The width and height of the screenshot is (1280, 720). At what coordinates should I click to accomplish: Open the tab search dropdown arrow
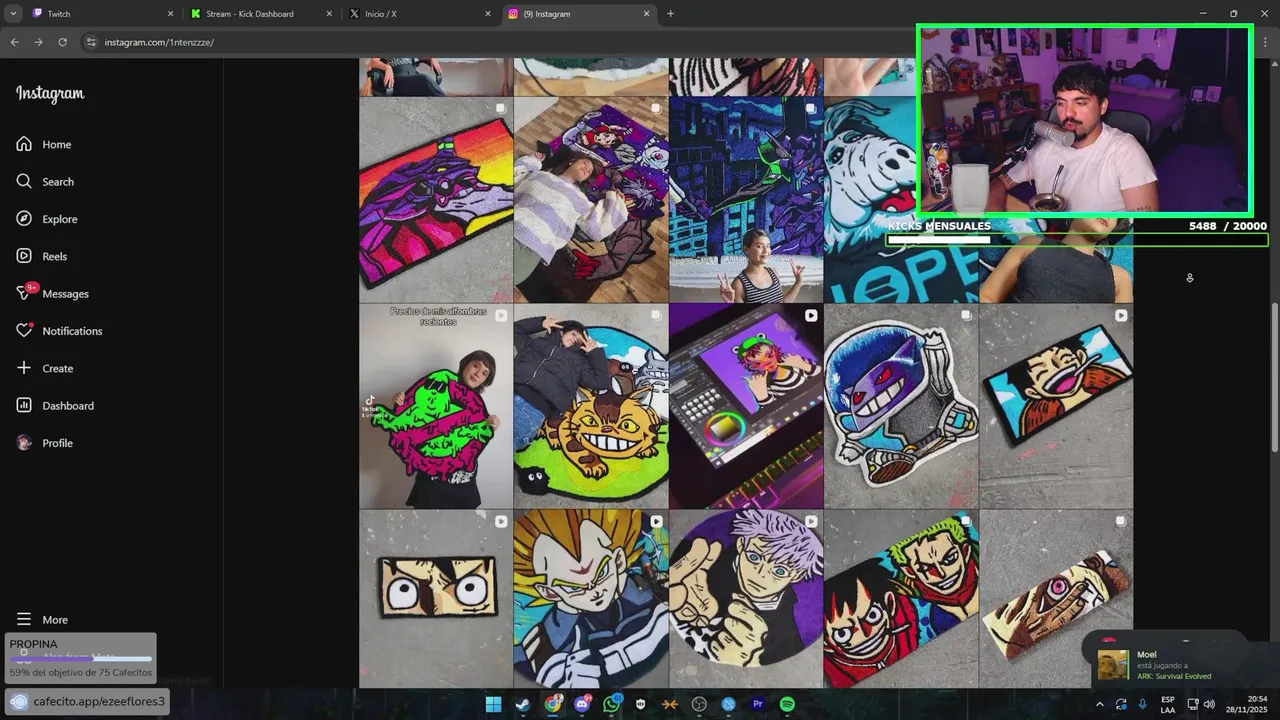13,14
